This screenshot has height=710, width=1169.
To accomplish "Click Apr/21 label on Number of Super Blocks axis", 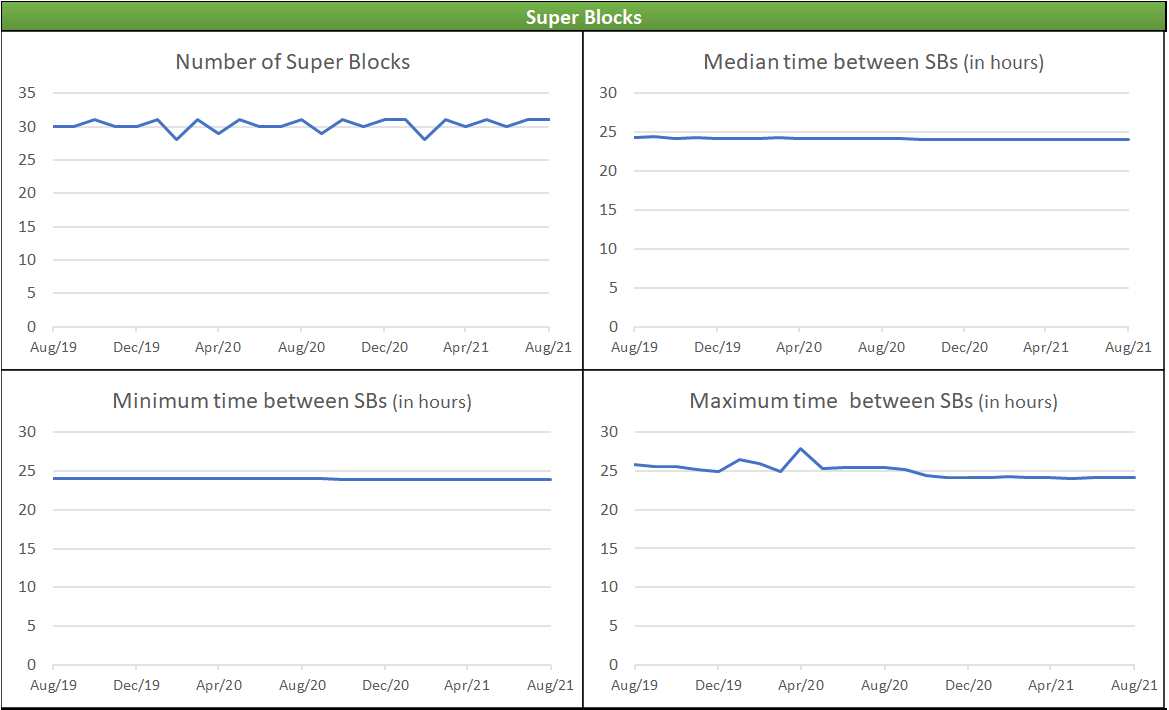I will click(466, 347).
